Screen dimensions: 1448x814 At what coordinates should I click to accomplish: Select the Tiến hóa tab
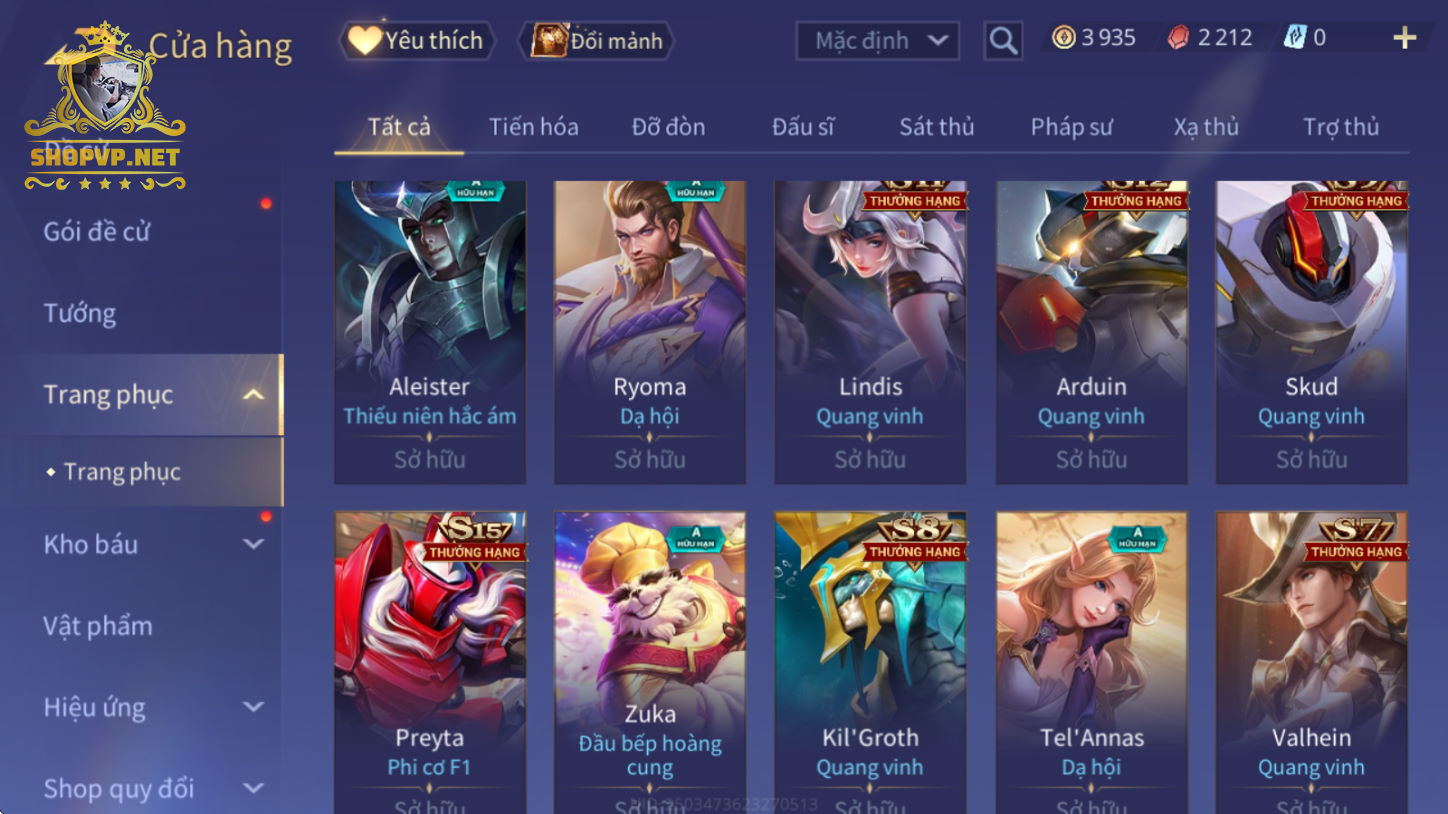coord(533,127)
